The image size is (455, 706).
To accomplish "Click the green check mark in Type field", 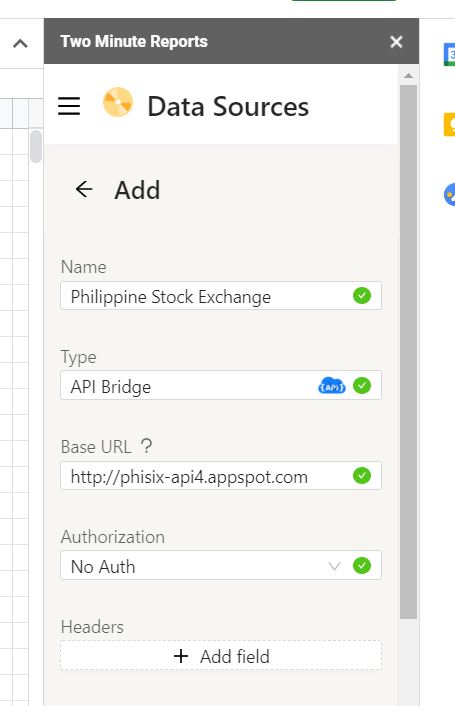I will pos(362,385).
